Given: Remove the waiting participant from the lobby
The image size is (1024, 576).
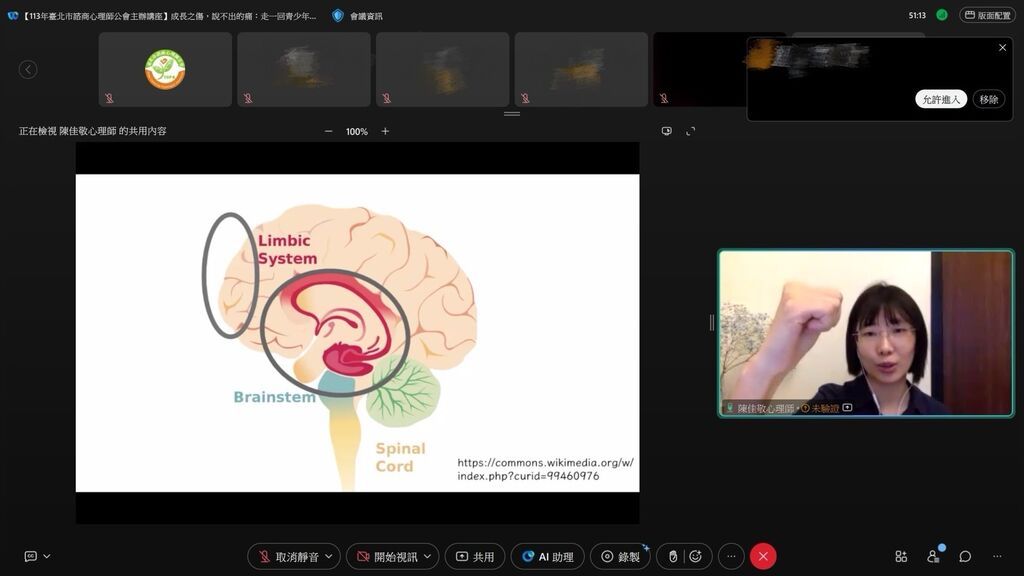Looking at the screenshot, I should tap(989, 99).
